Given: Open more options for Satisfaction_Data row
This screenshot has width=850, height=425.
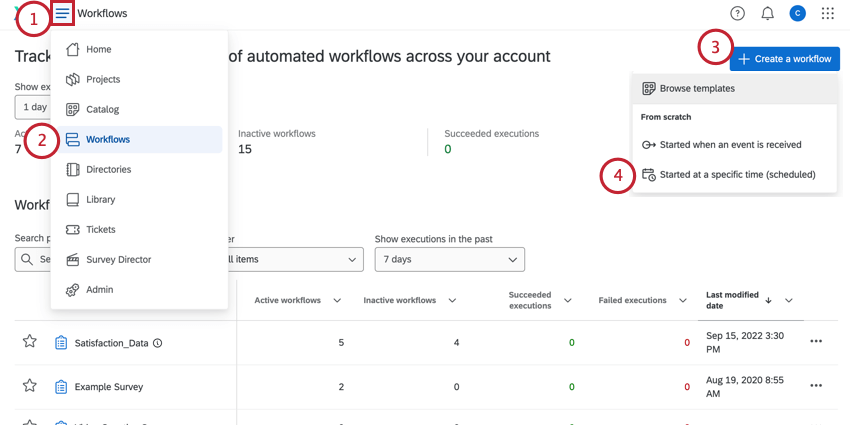Looking at the screenshot, I should (816, 342).
